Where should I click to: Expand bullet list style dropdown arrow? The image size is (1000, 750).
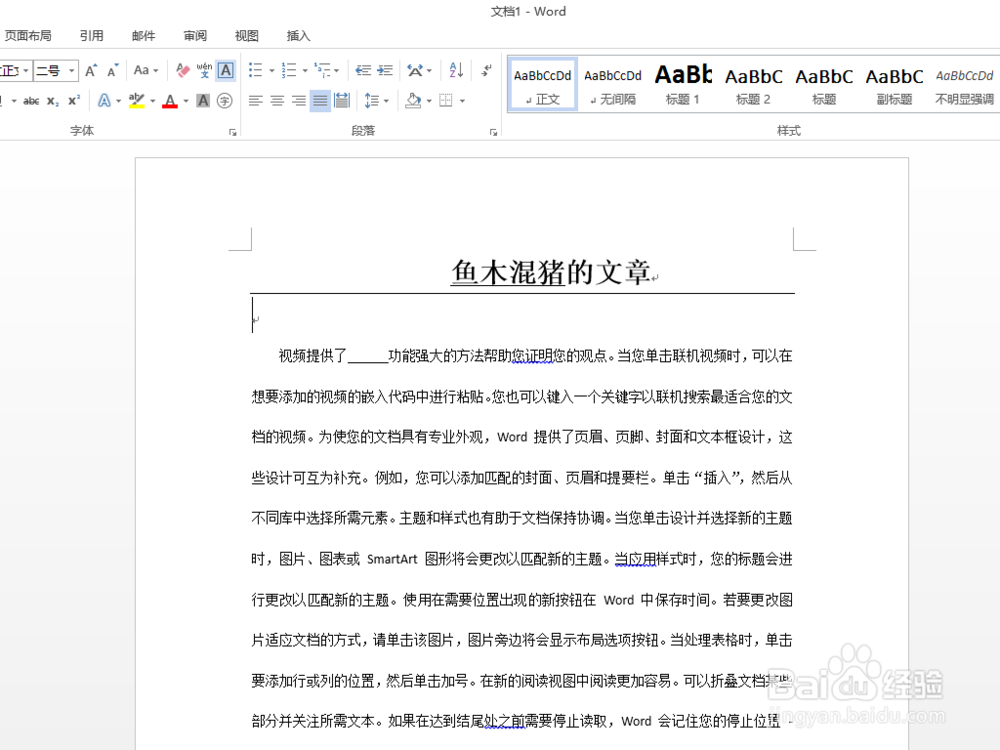pyautogui.click(x=272, y=70)
